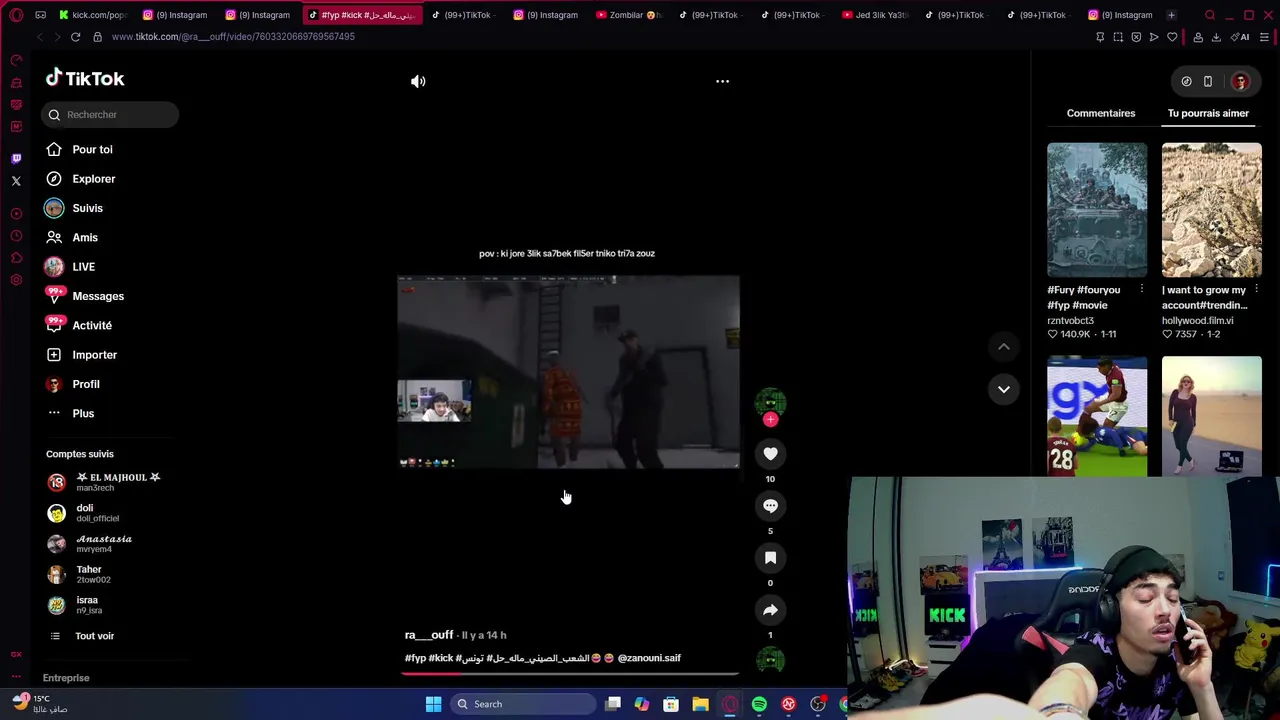The image size is (1280, 720).
Task: Open X (Twitter) in Opera sidebar
Action: point(16,181)
